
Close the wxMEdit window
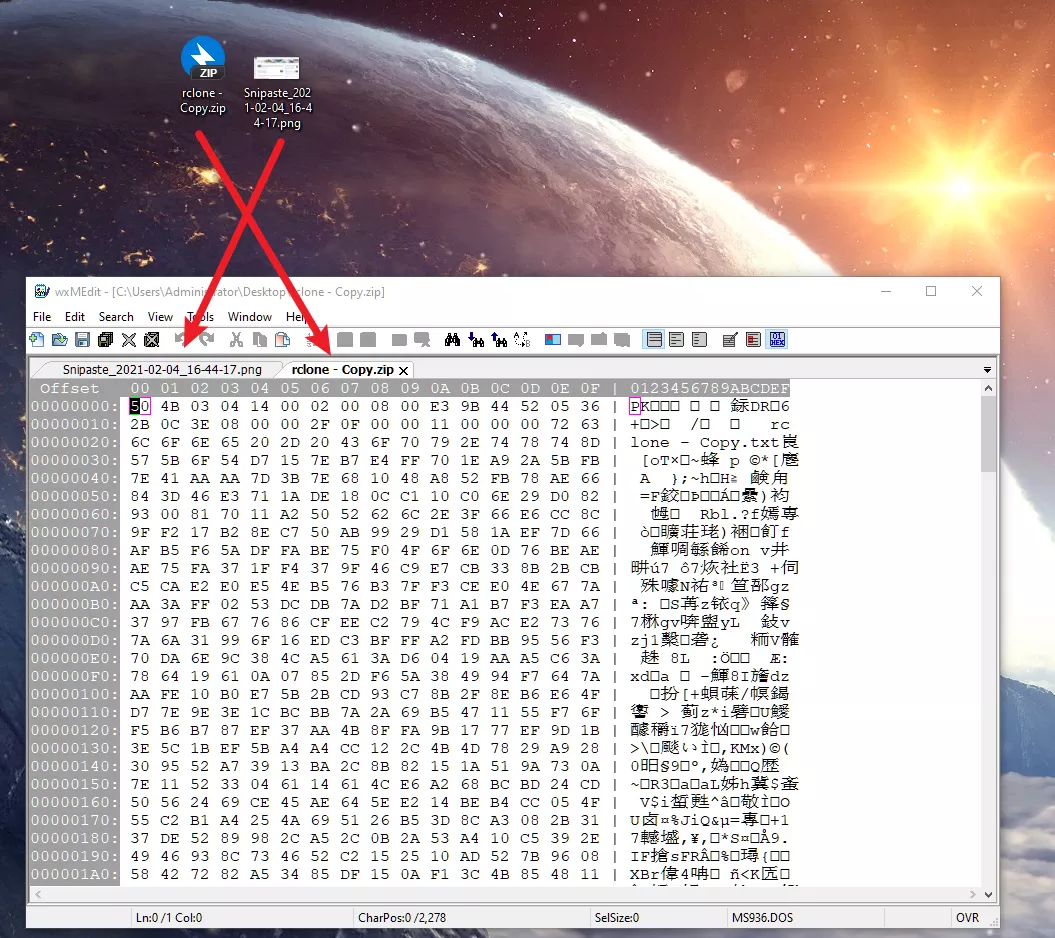(977, 291)
